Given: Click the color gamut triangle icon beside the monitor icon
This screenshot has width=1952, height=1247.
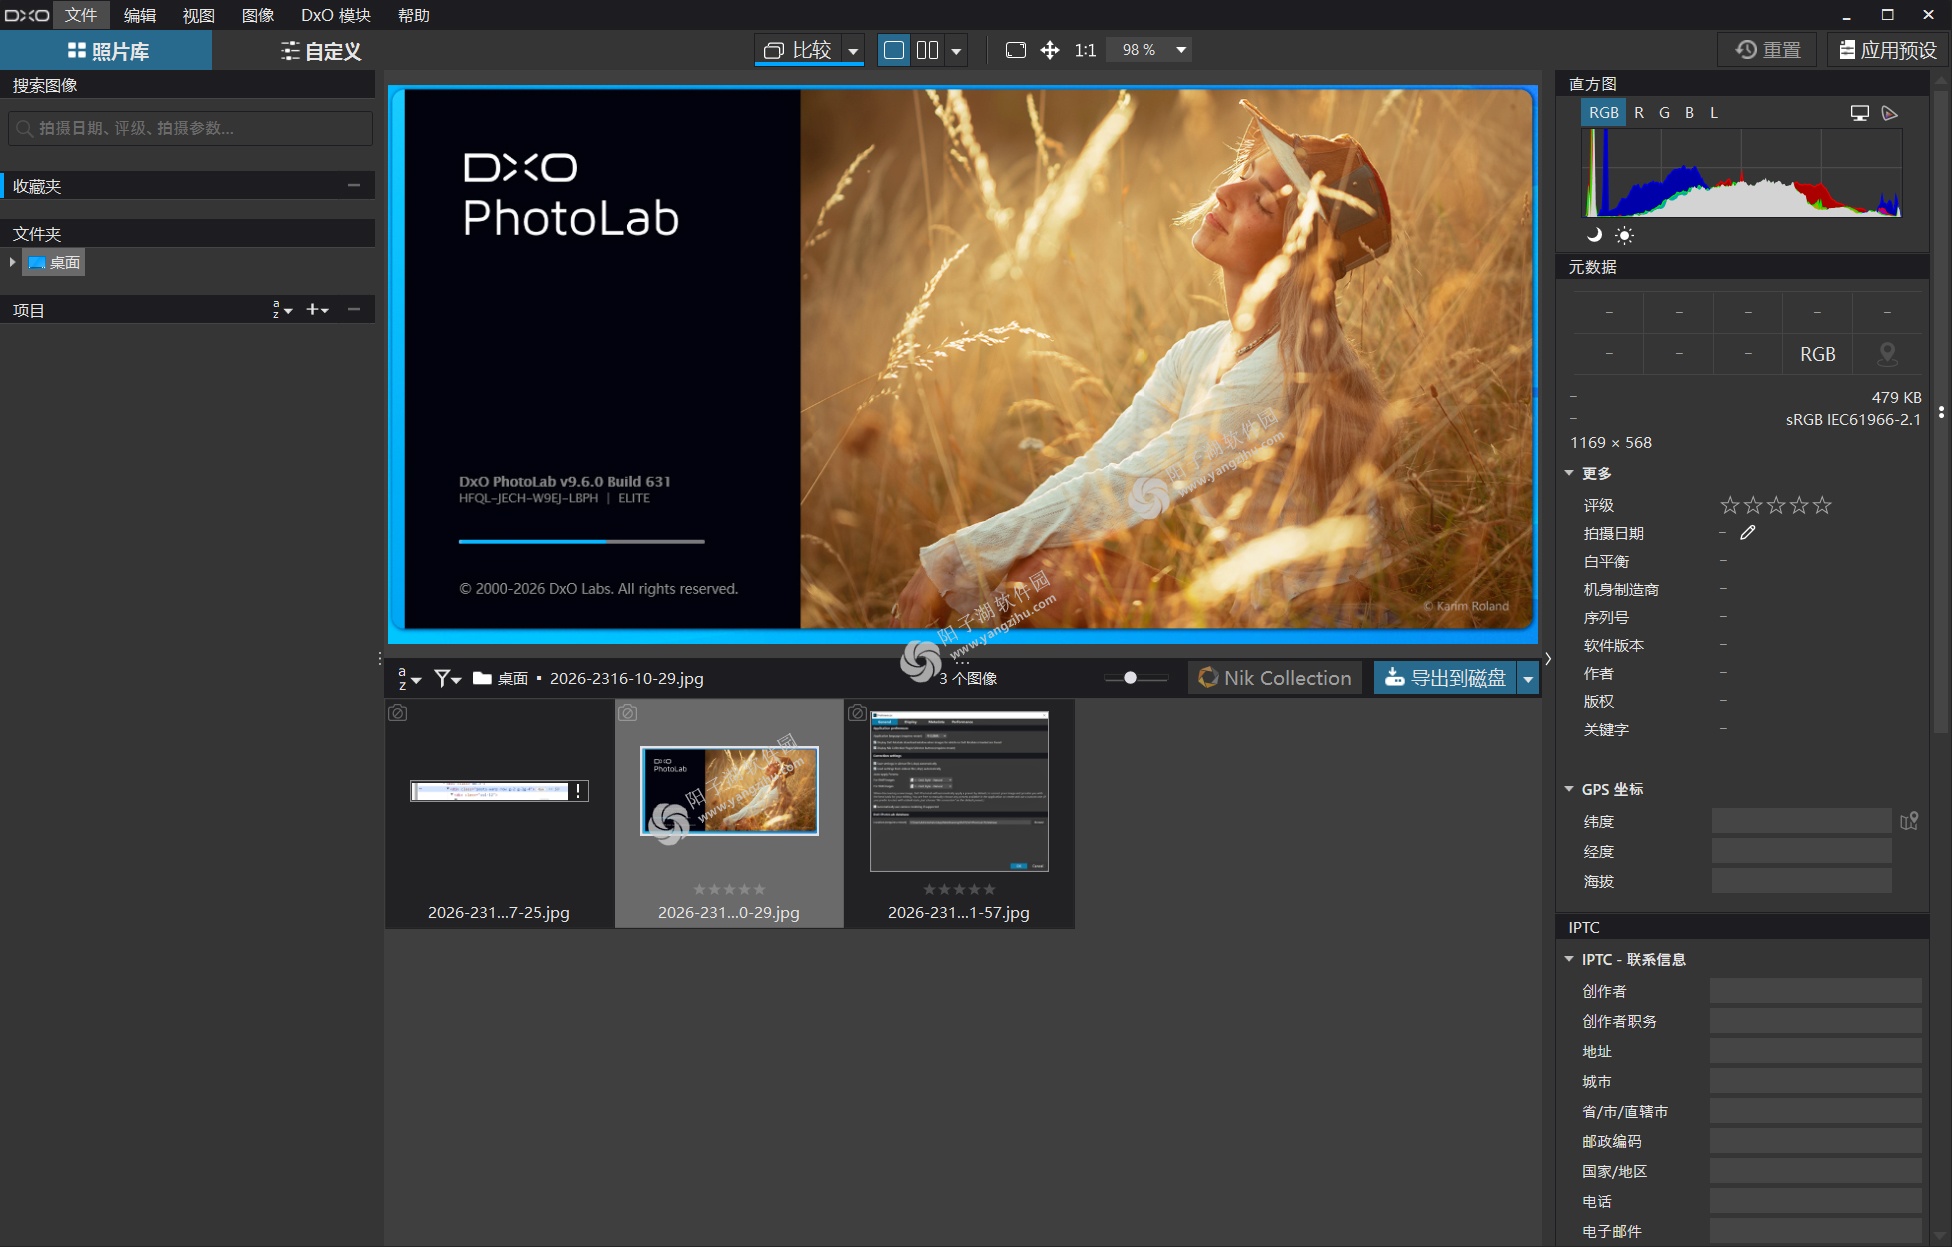Looking at the screenshot, I should [x=1890, y=112].
